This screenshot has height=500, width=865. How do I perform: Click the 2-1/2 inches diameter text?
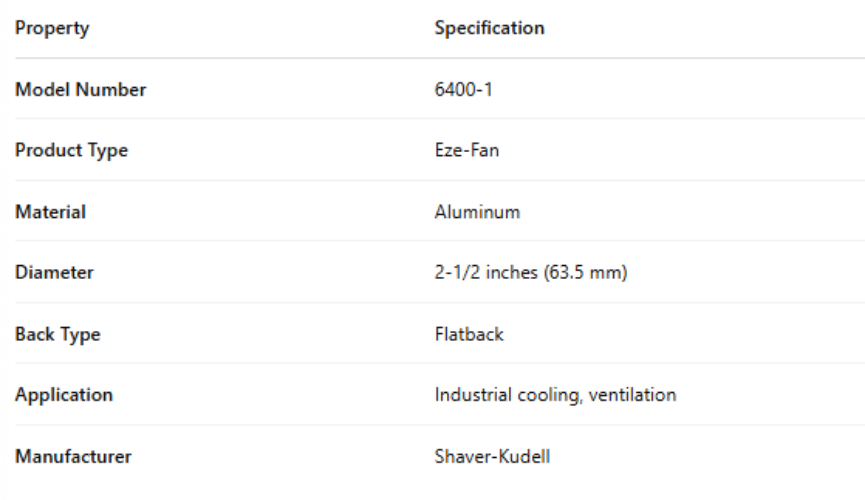(484, 273)
